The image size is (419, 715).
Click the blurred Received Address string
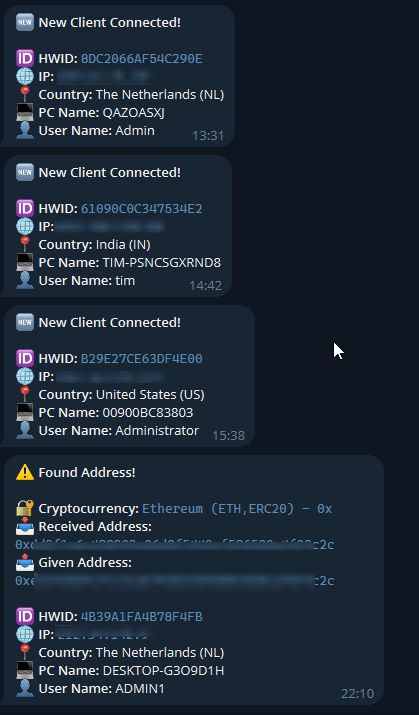(x=175, y=544)
